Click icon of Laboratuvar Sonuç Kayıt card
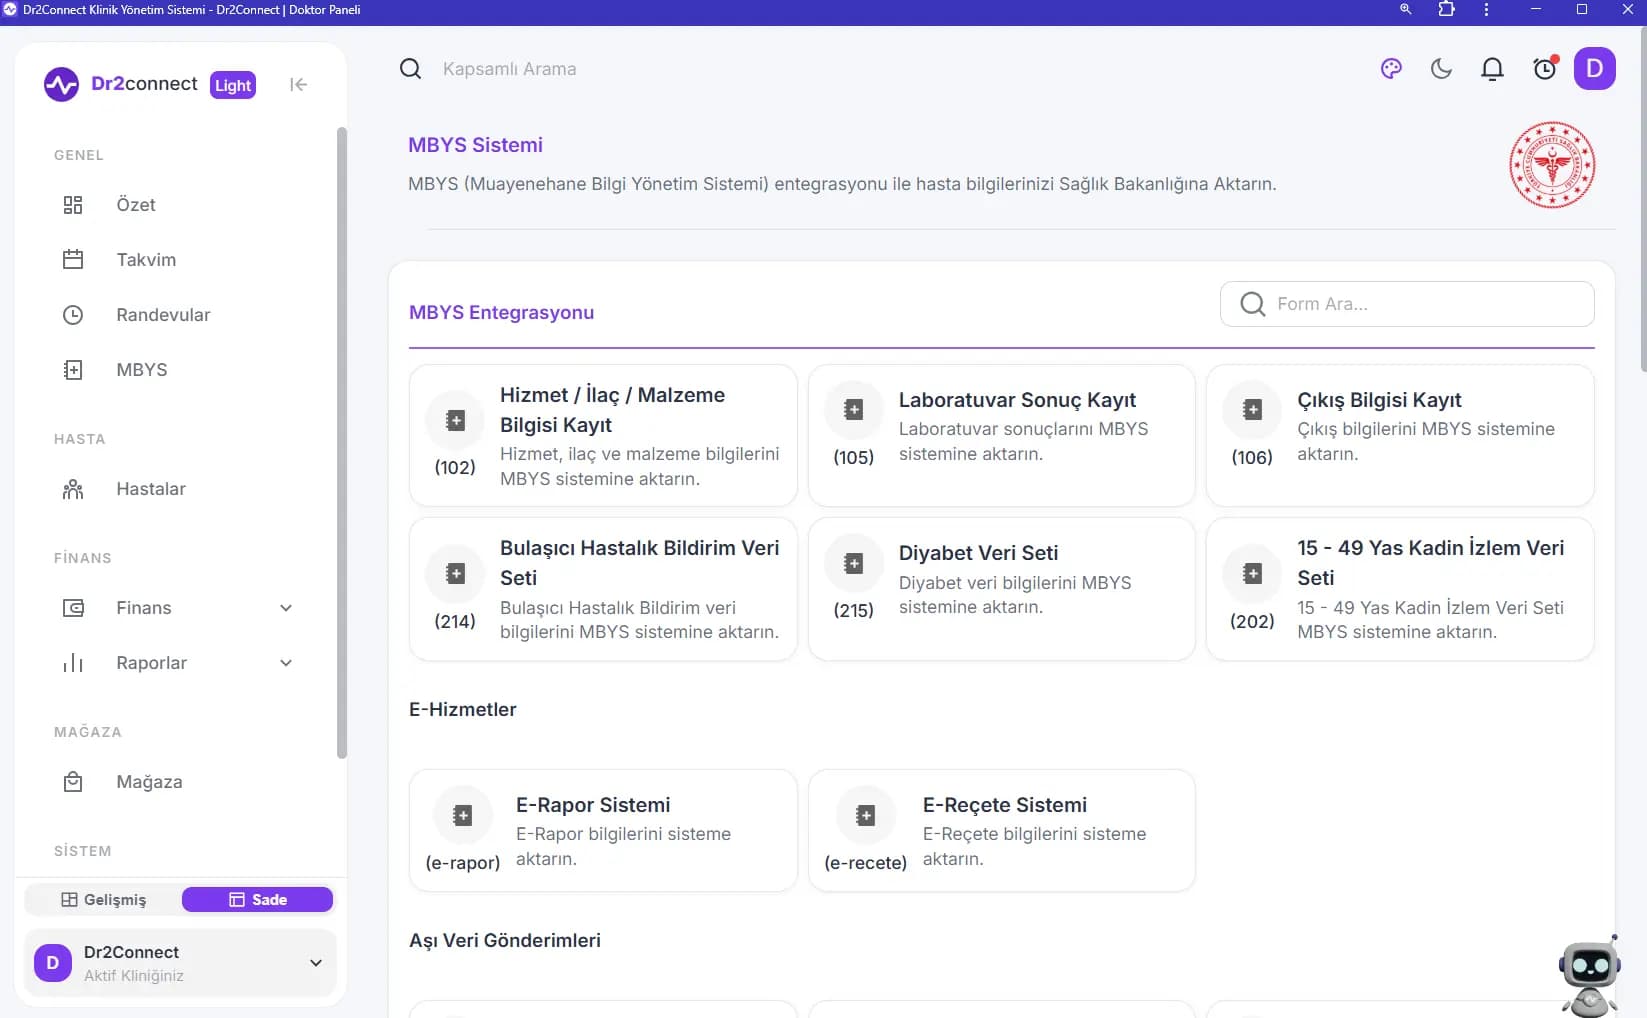1647x1018 pixels. (x=853, y=410)
